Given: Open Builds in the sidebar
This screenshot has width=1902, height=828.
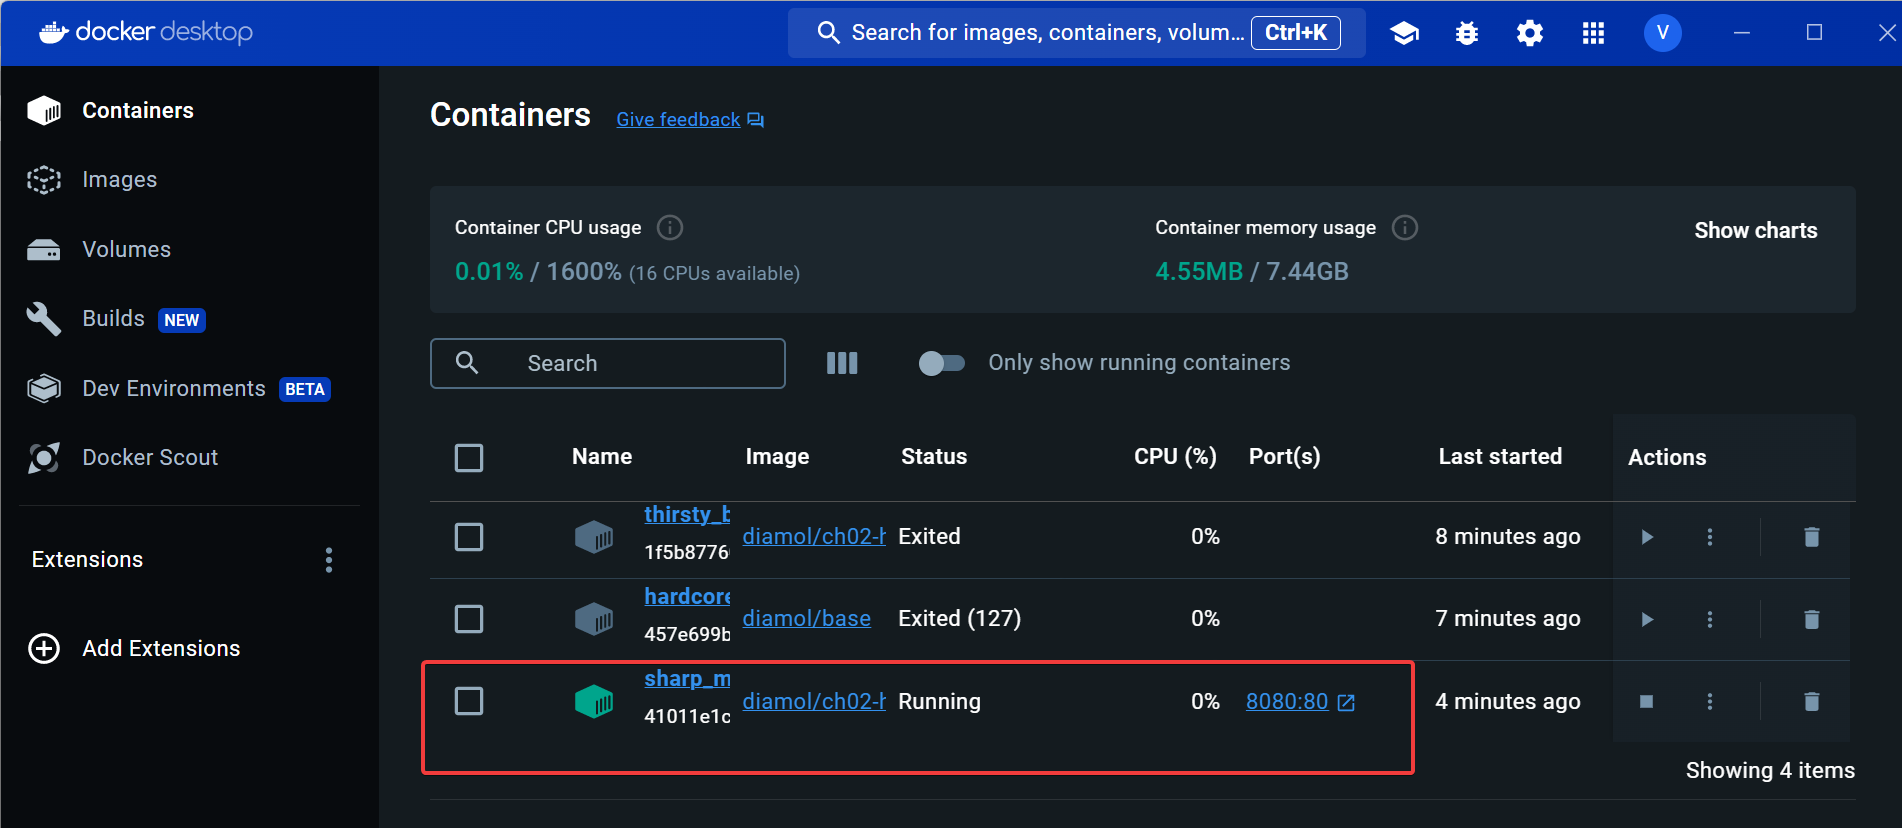Looking at the screenshot, I should tap(113, 318).
